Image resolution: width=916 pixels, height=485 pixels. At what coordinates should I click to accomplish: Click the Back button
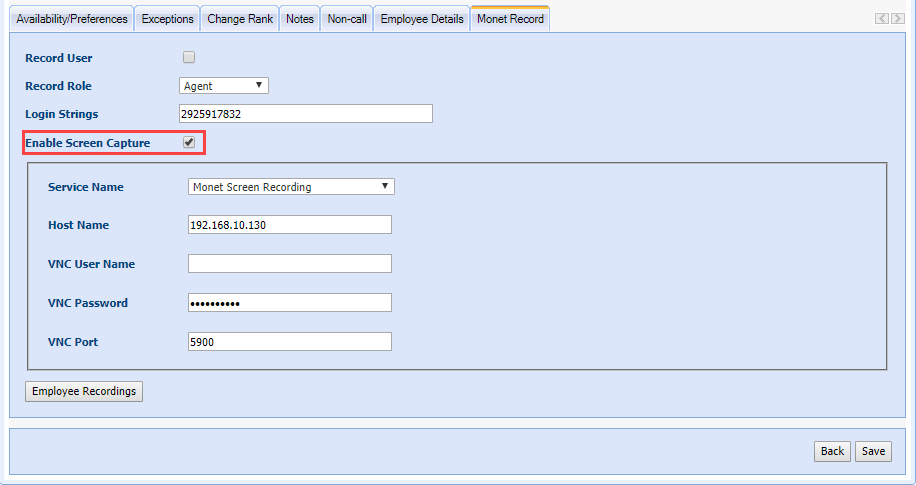(832, 451)
